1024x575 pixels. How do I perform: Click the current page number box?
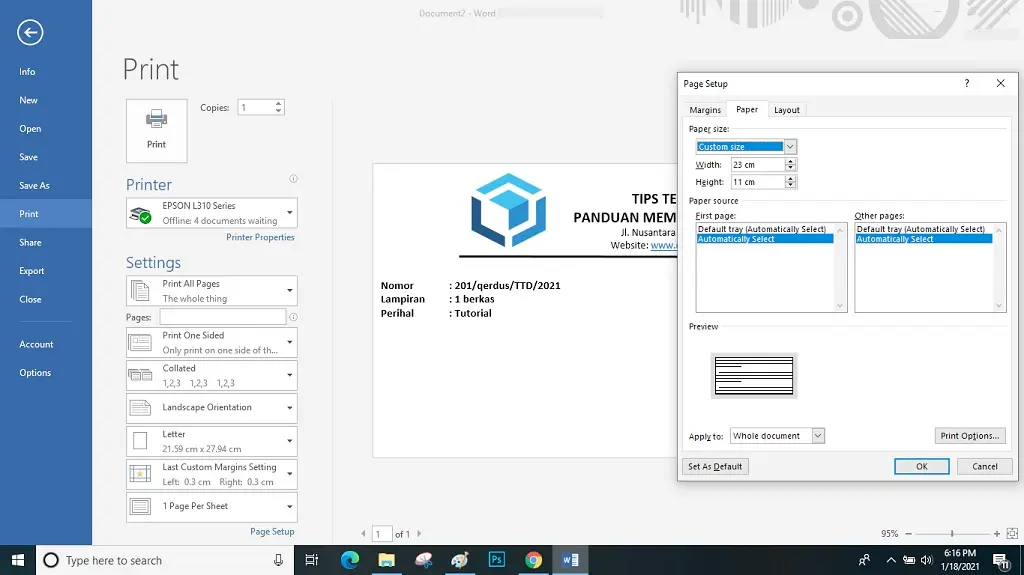[382, 534]
